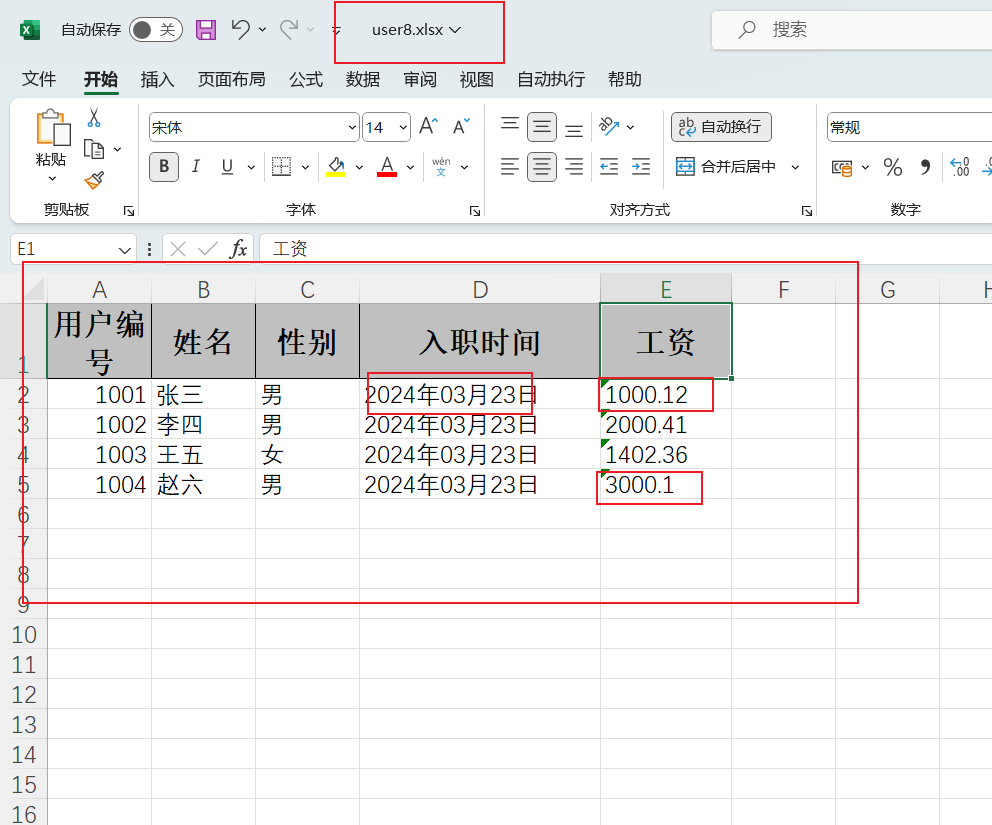Screen dimensions: 992x825
Task: Click the Format Painter brush icon
Action: point(94,180)
